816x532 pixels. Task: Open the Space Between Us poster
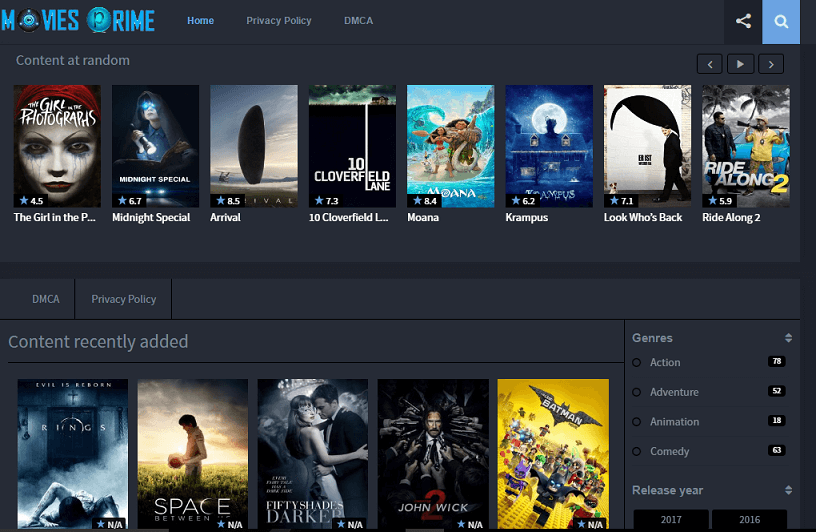tap(193, 454)
